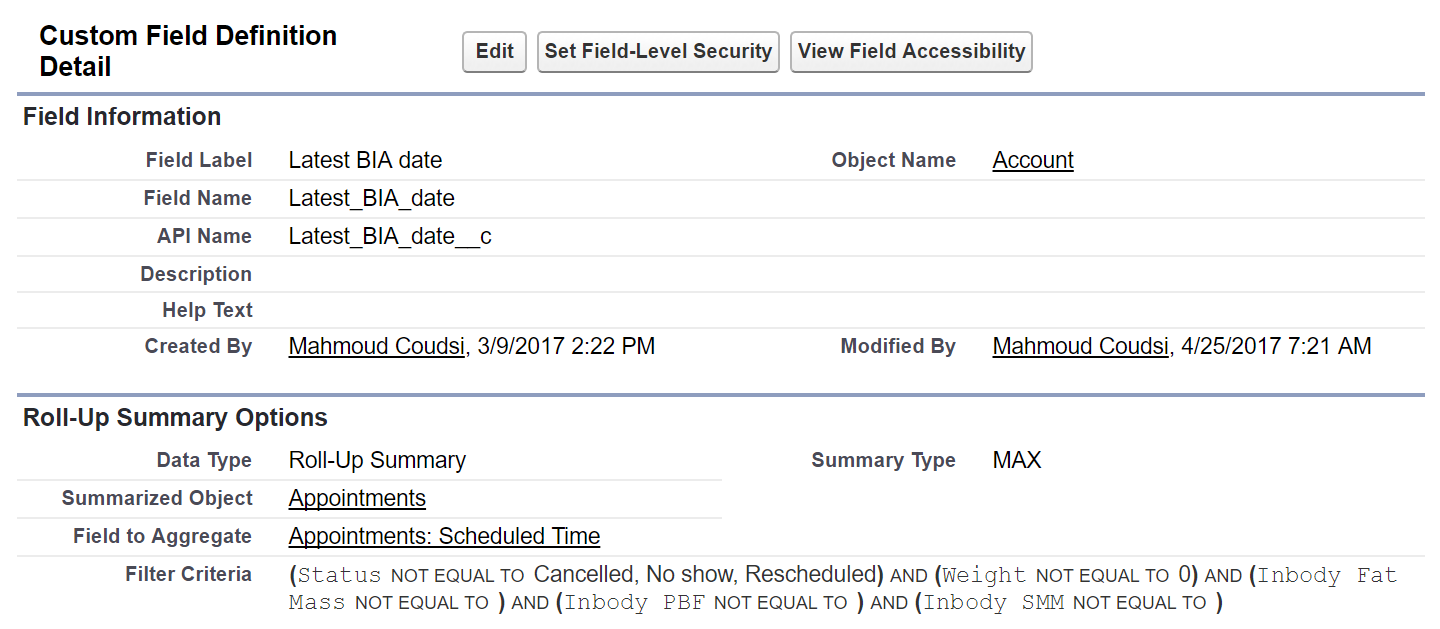This screenshot has width=1440, height=629.
Task: Click the Field to Aggregate label
Action: (x=162, y=536)
